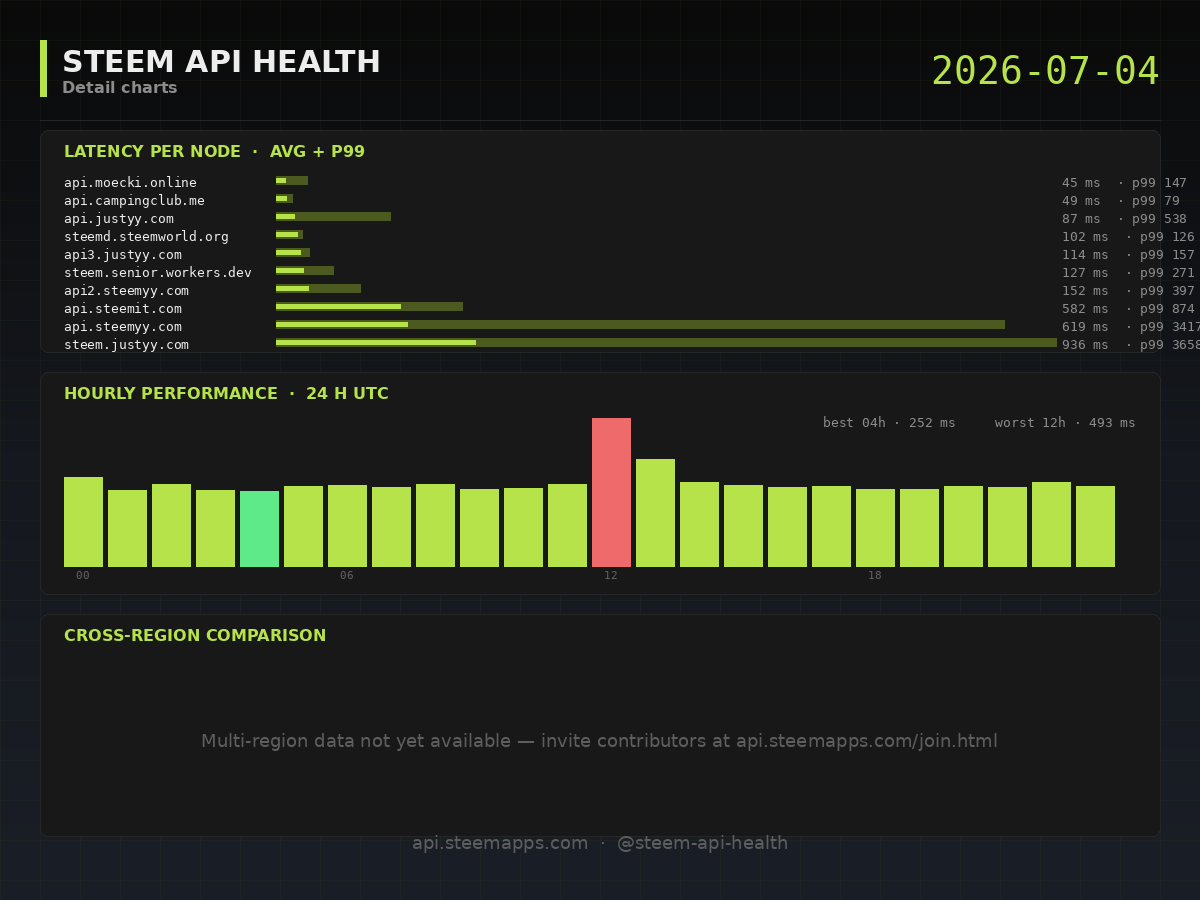Click the steemd.steemworld.org latency bar
1200x900 pixels.
pyautogui.click(x=289, y=235)
